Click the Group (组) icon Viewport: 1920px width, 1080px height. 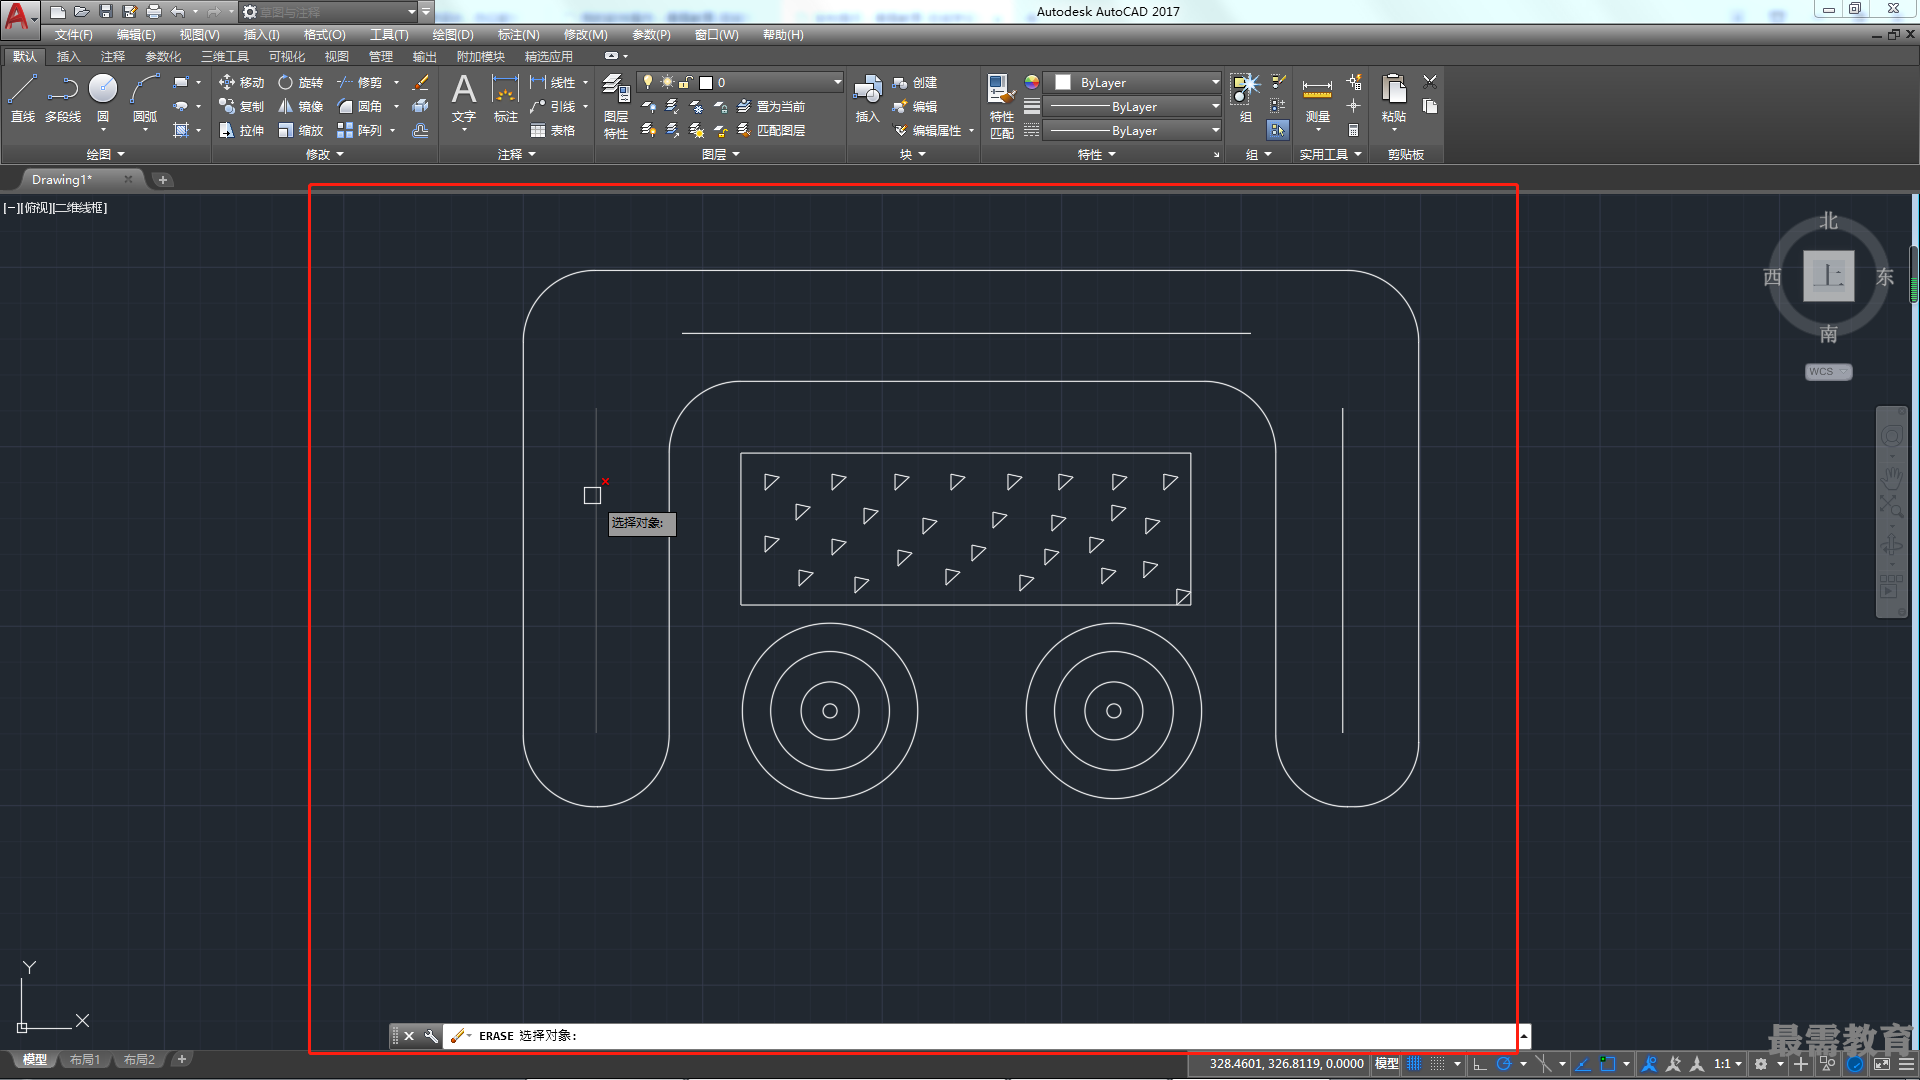tap(1246, 98)
